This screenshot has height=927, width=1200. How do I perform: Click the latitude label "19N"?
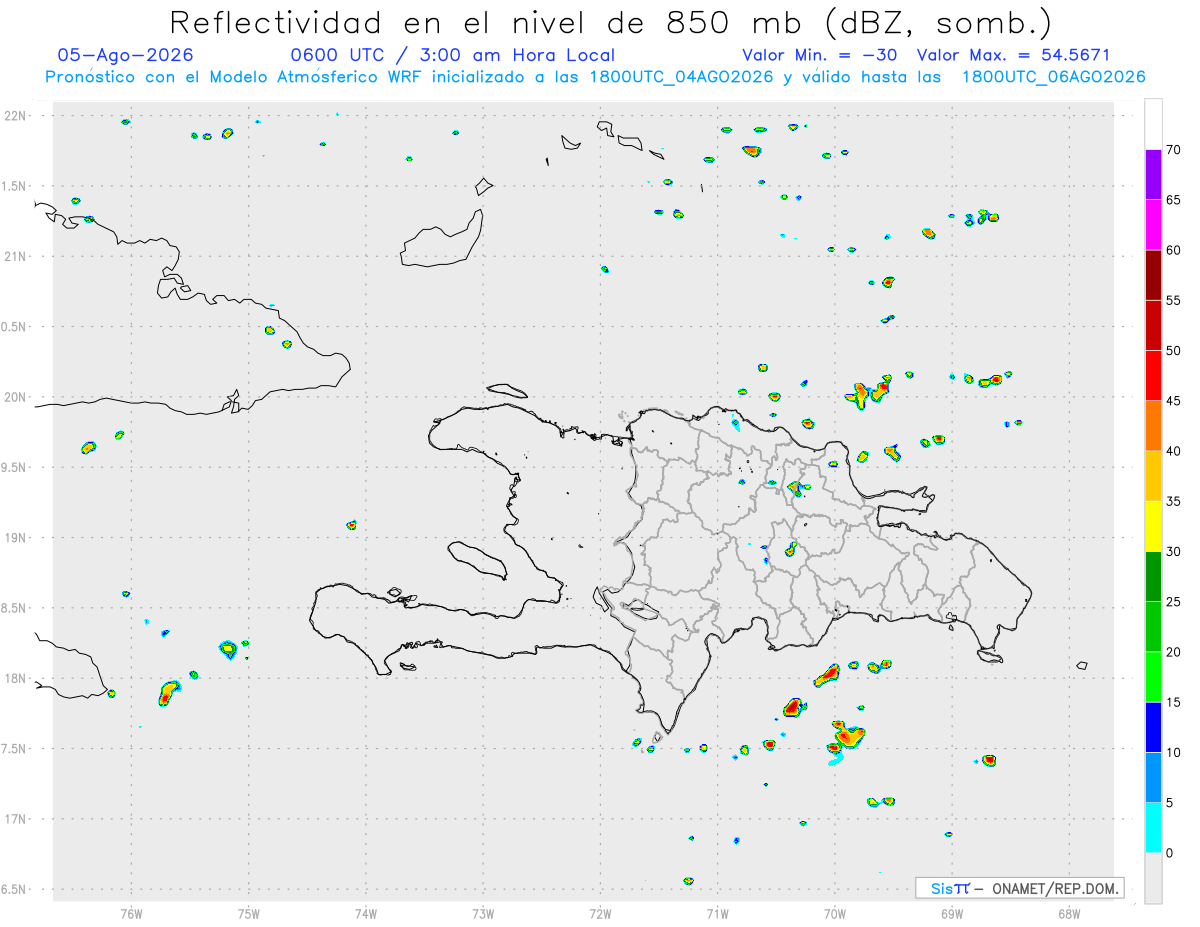pos(15,538)
